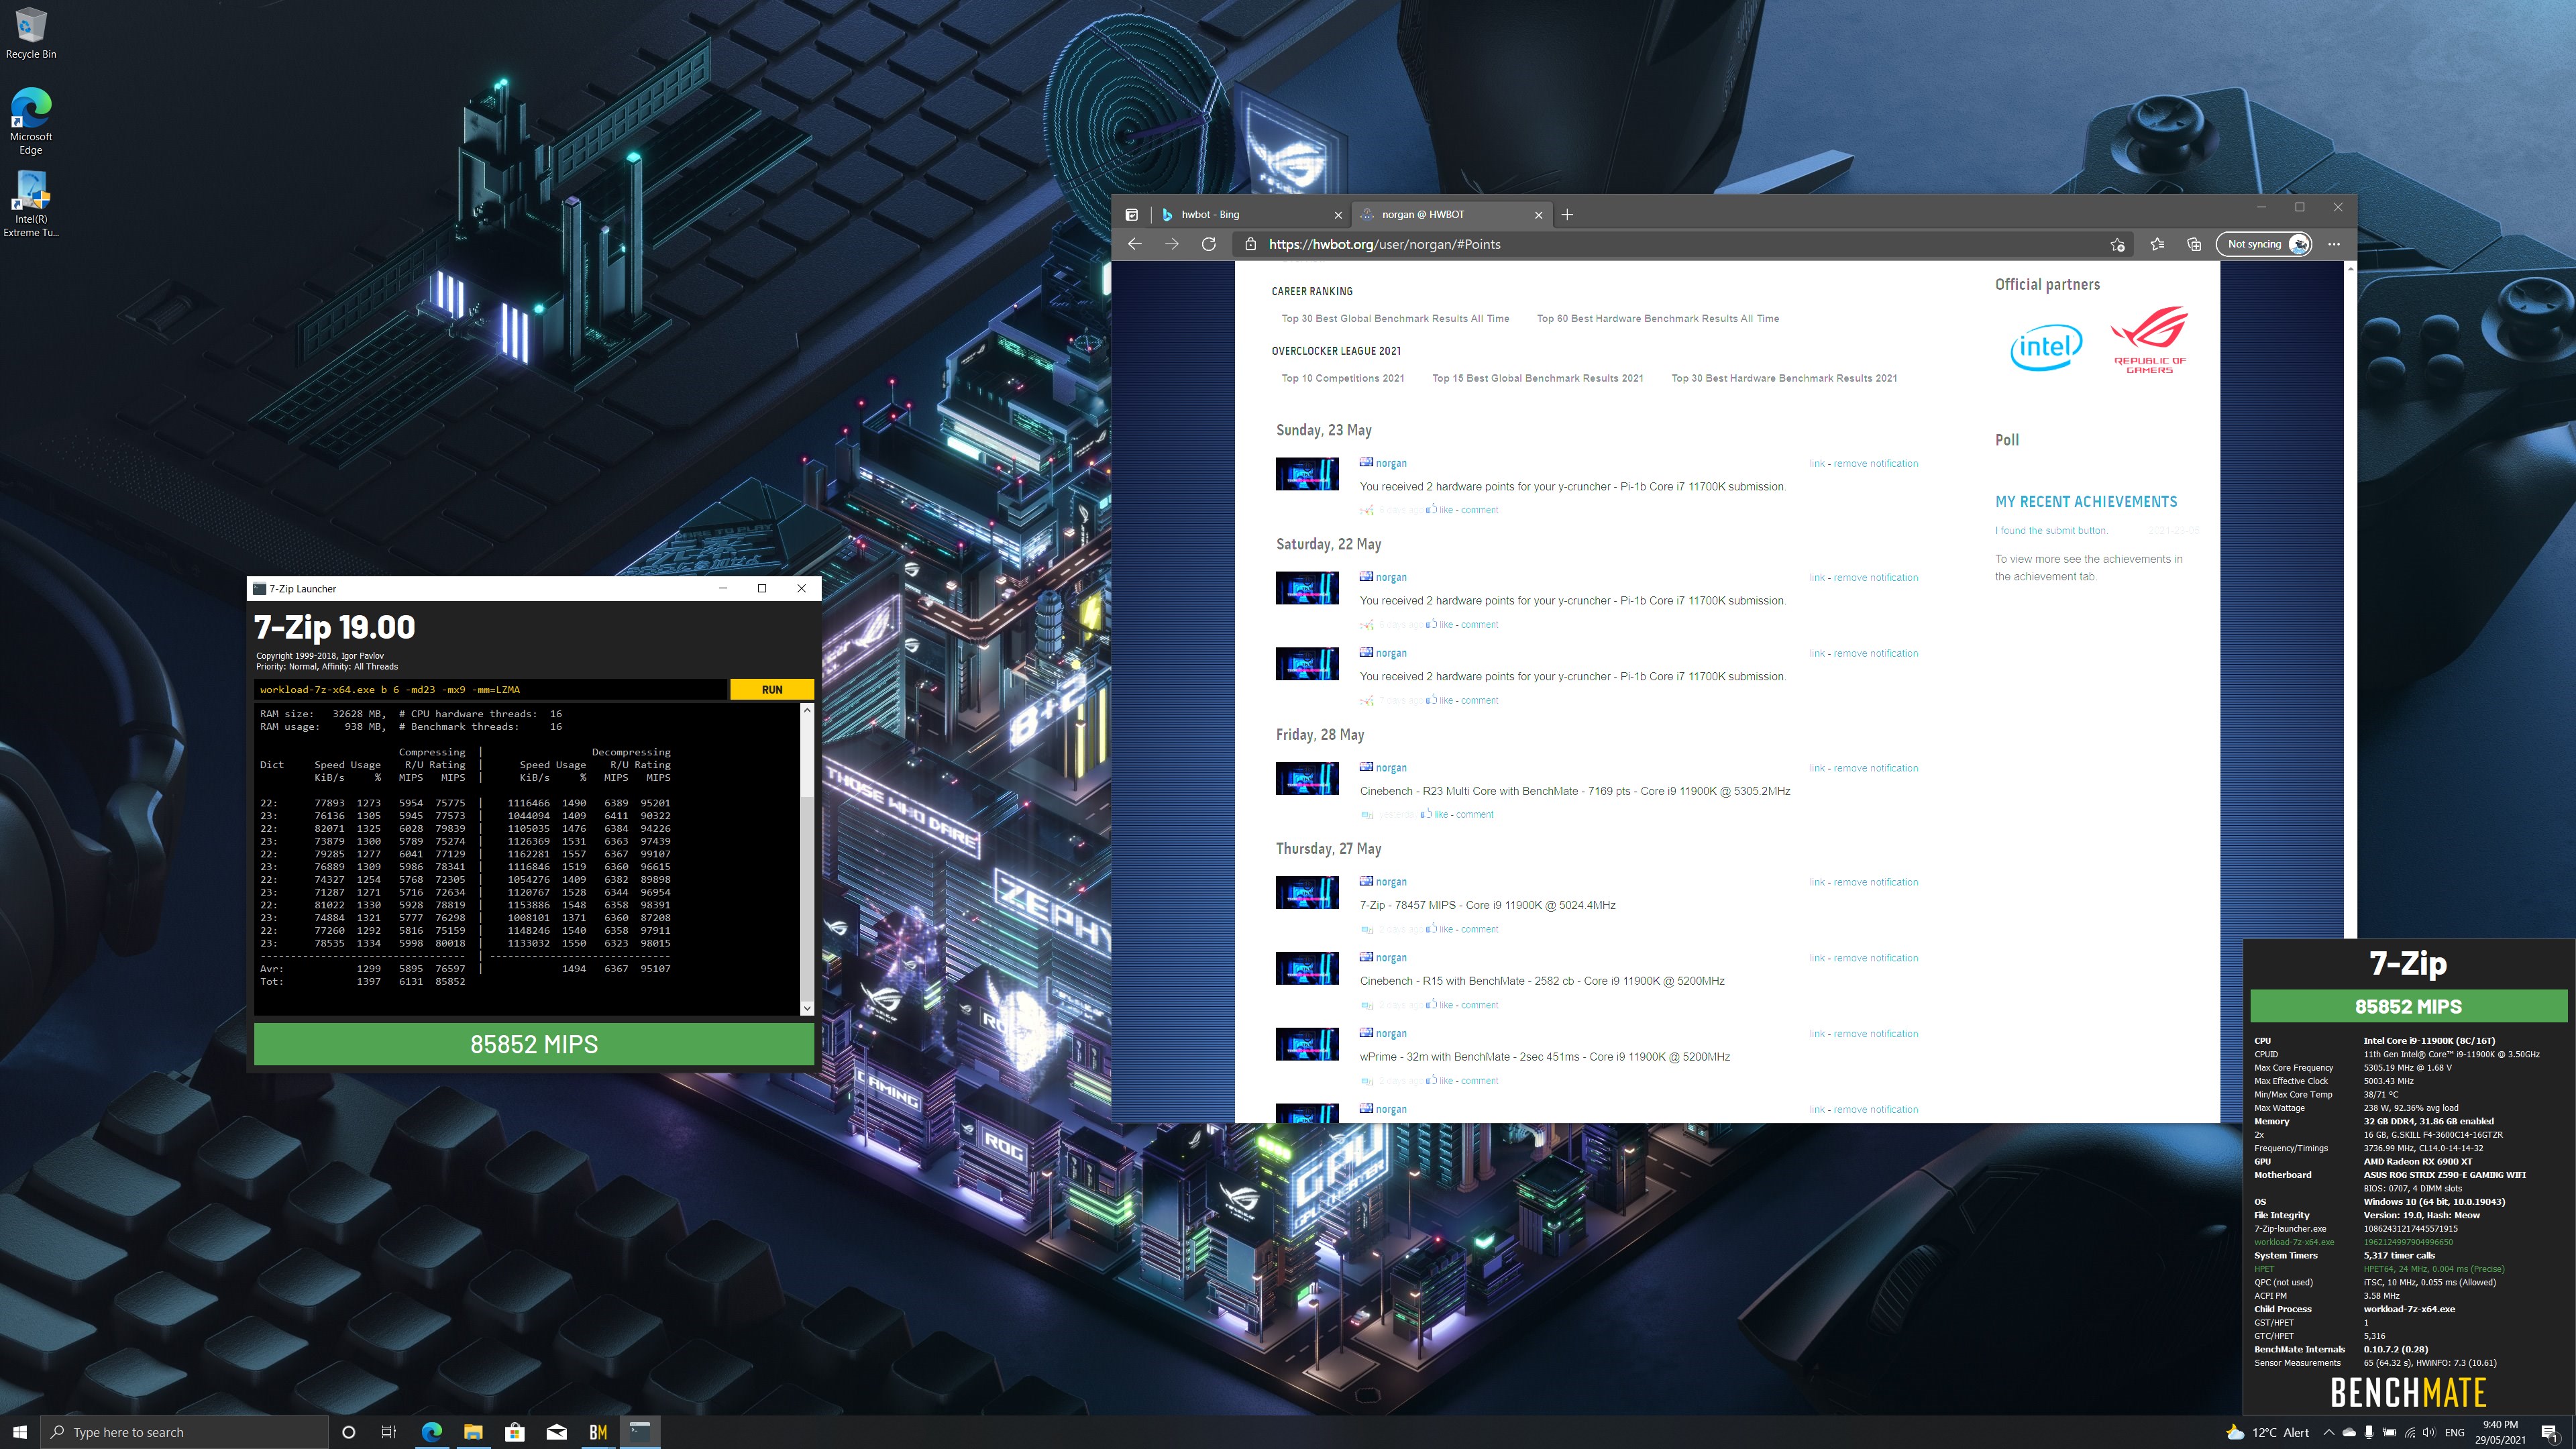Screen dimensions: 2576x1449
Task: Expand the hidden system tray icons
Action: coord(2328,1432)
